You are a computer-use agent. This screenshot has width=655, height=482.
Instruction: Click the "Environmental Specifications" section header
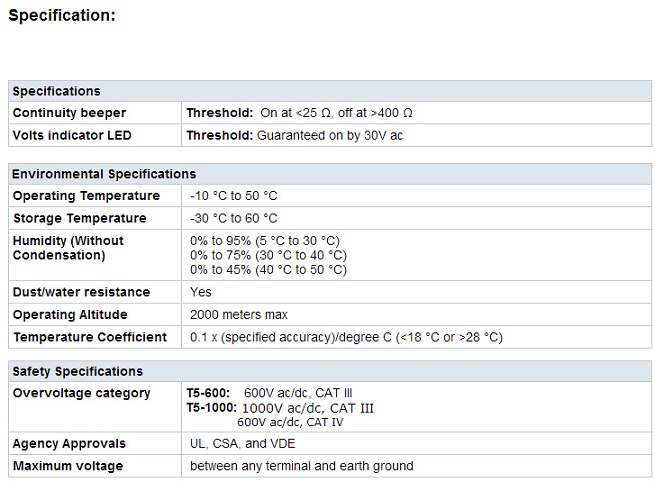click(104, 174)
